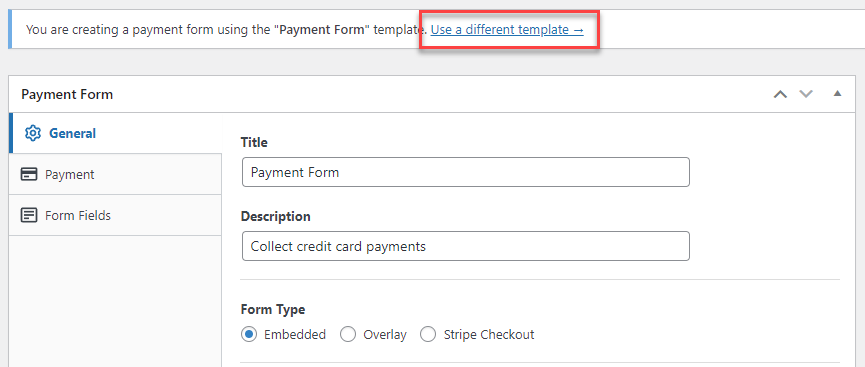865x367 pixels.
Task: Click the gear icon beside General
Action: coord(33,134)
